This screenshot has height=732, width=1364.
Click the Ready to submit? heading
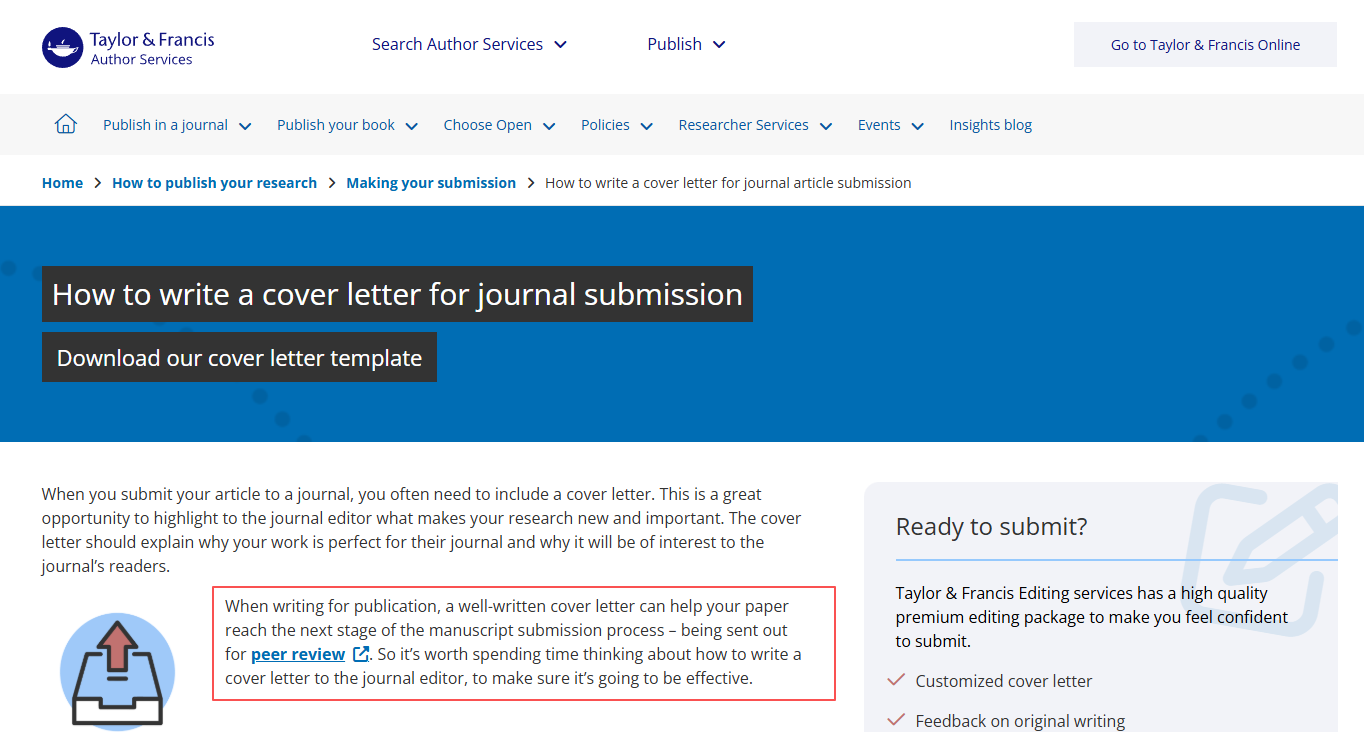[991, 527]
